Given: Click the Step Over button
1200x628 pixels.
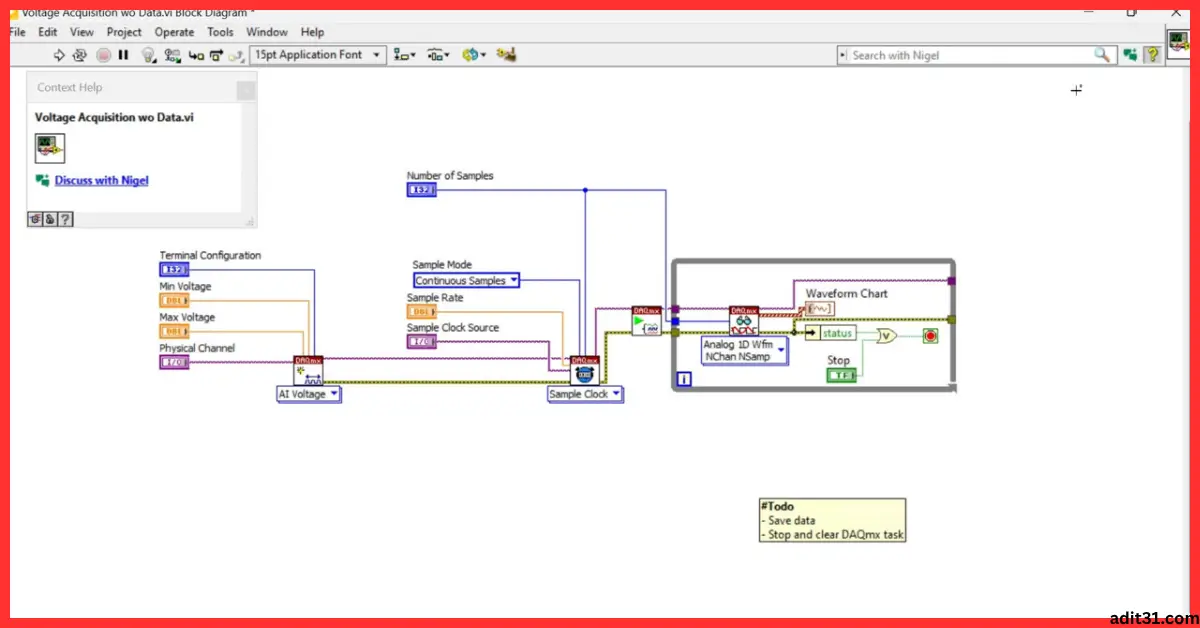Looking at the screenshot, I should click(216, 55).
